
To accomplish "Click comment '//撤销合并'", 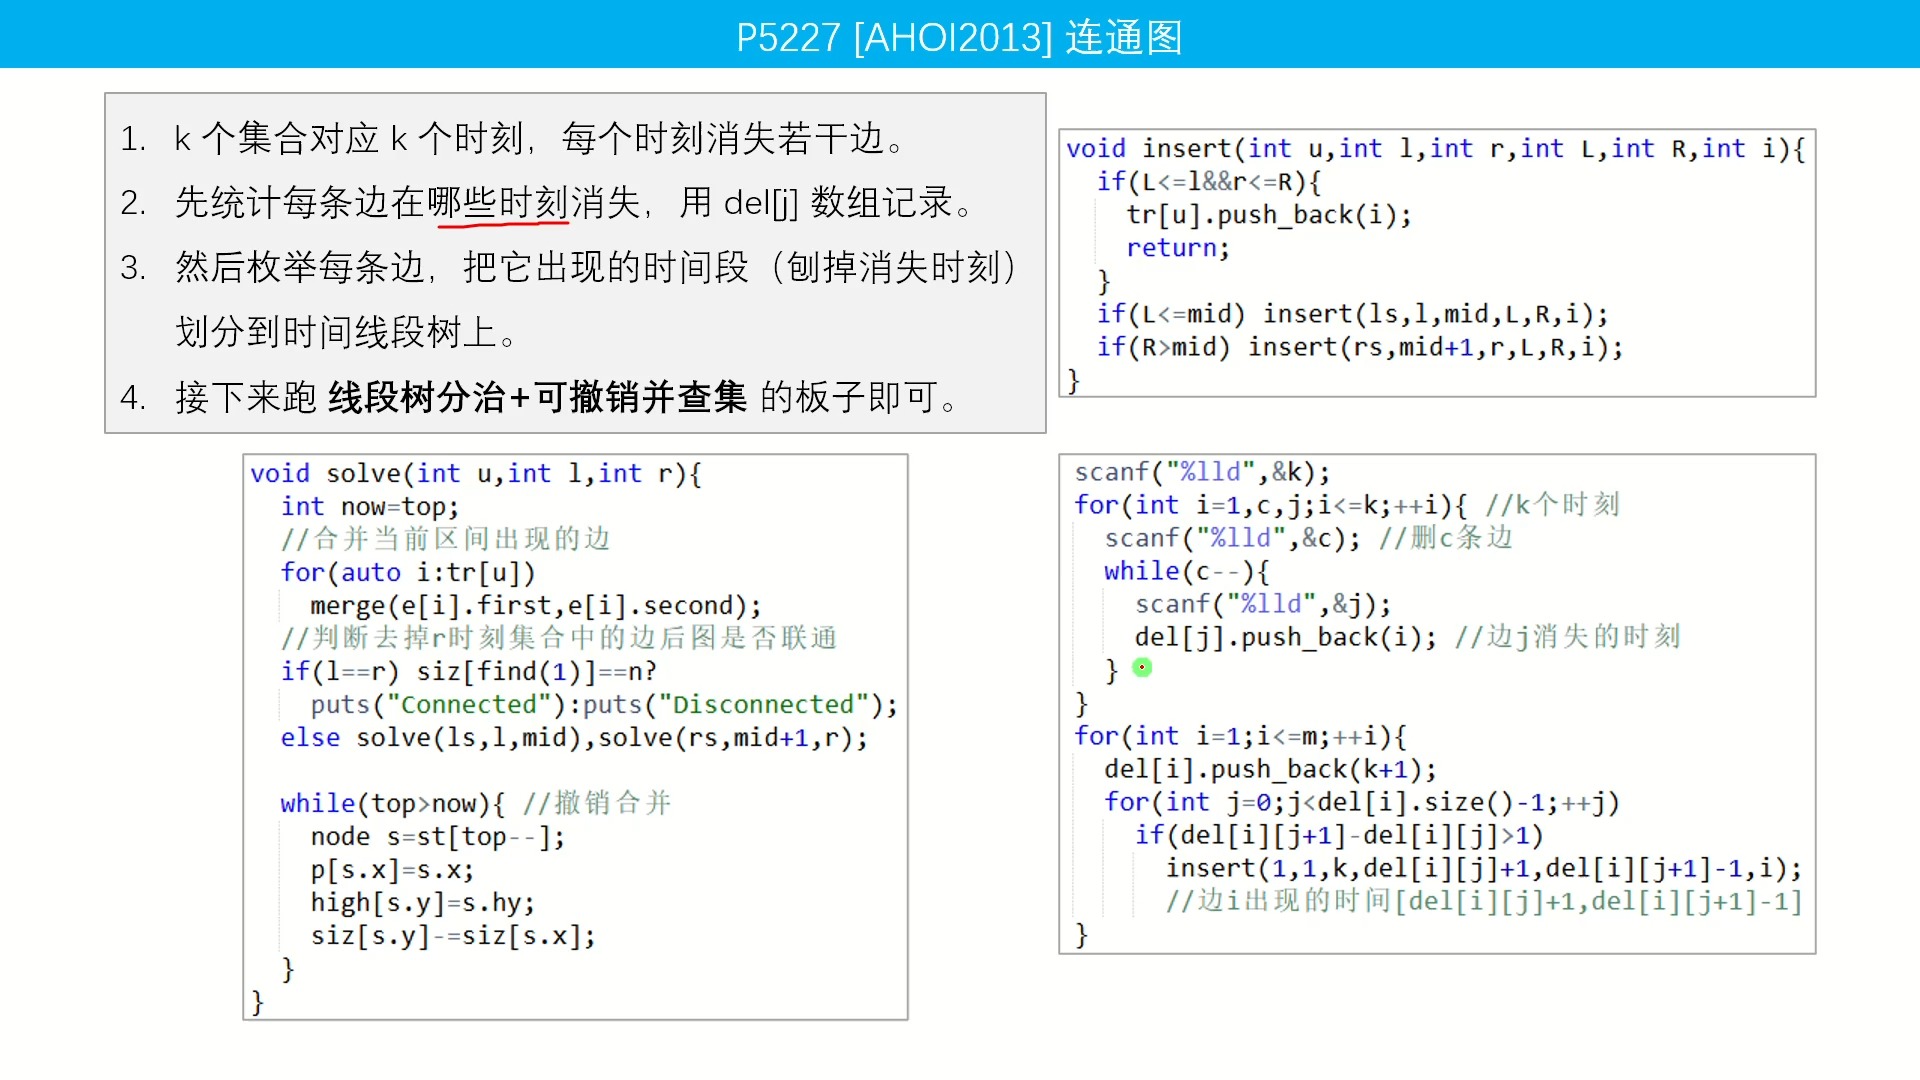I will tap(597, 803).
